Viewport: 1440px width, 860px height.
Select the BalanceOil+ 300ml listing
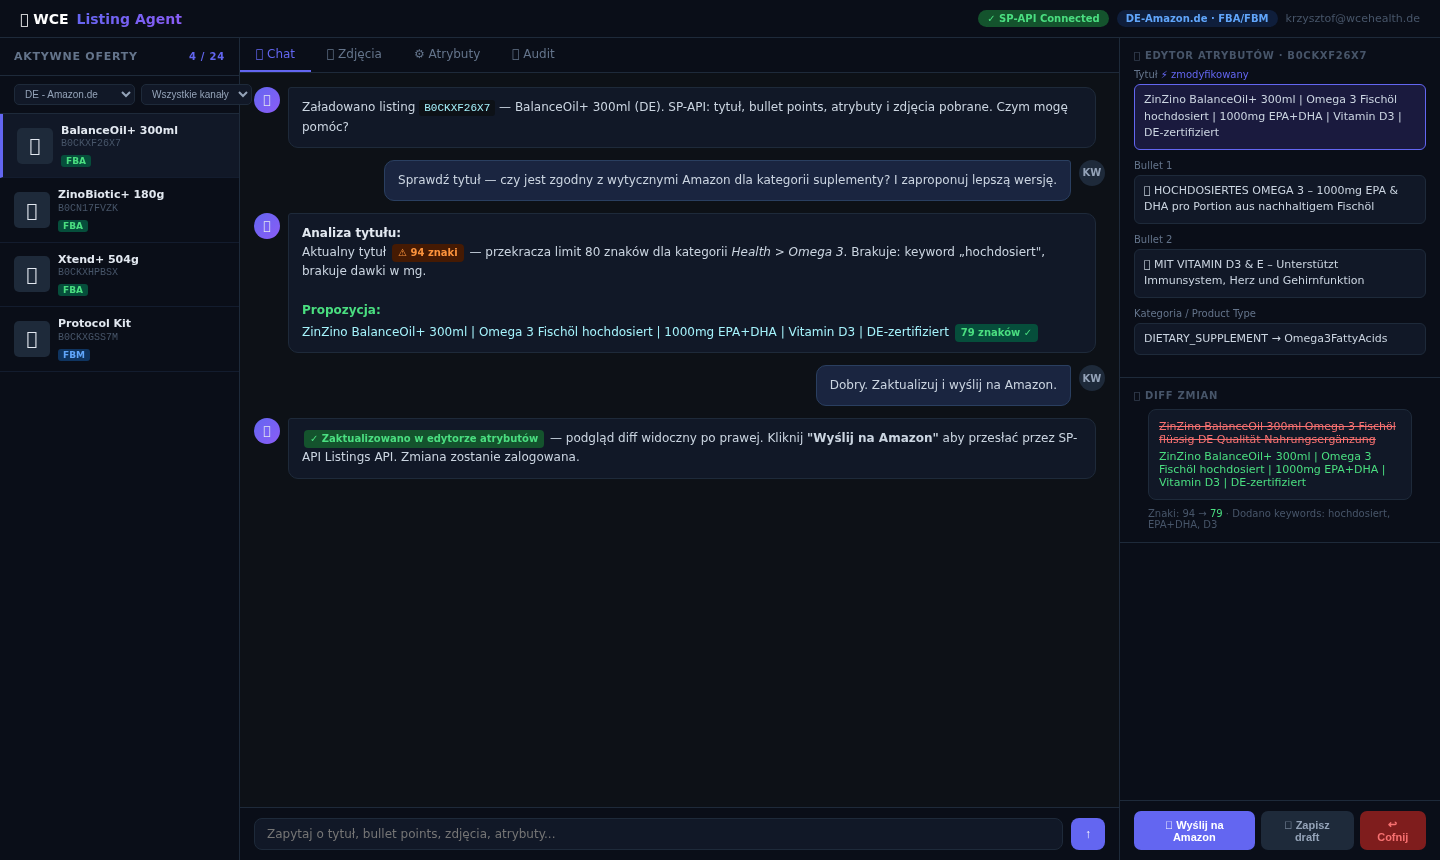click(x=120, y=146)
